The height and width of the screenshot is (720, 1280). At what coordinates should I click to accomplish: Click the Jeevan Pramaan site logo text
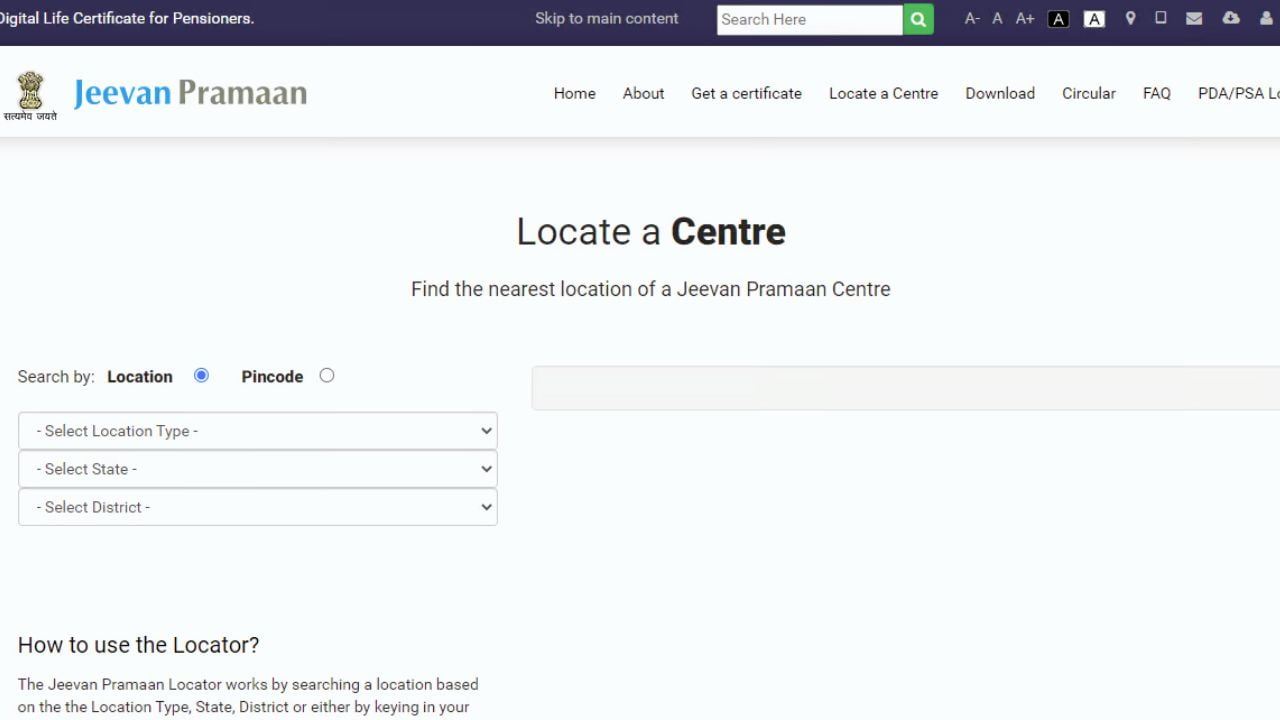point(190,93)
